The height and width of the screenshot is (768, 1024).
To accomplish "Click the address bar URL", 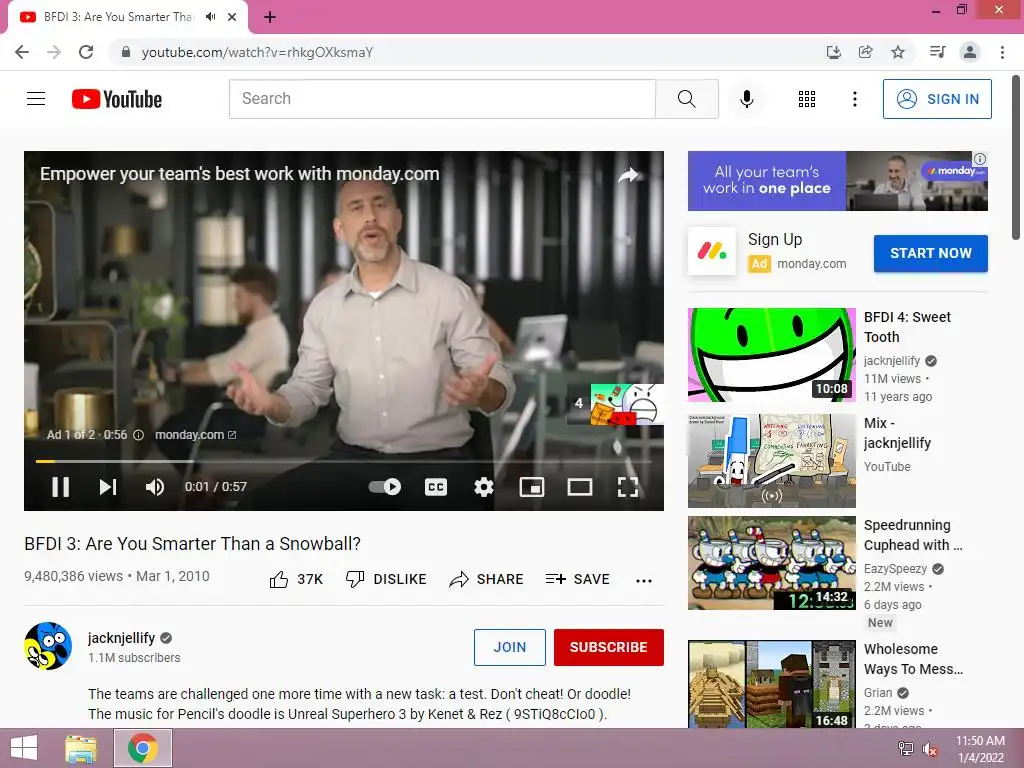I will [x=257, y=52].
